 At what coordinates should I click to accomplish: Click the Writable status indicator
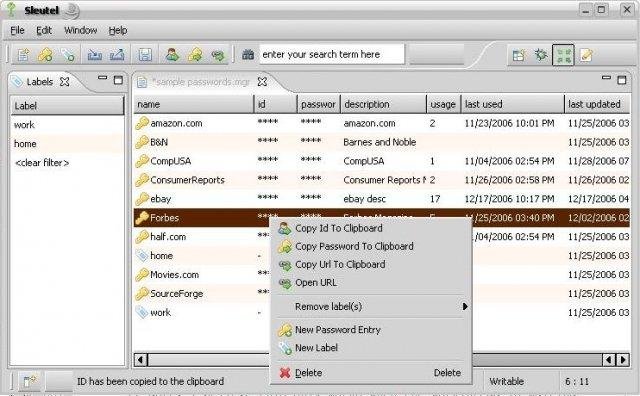[507, 381]
